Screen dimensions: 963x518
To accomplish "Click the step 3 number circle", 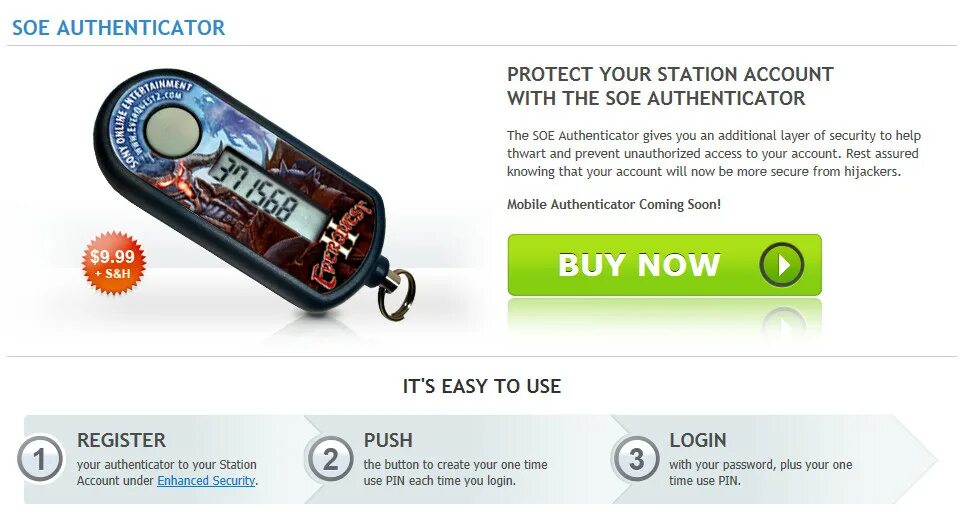I will pyautogui.click(x=636, y=459).
